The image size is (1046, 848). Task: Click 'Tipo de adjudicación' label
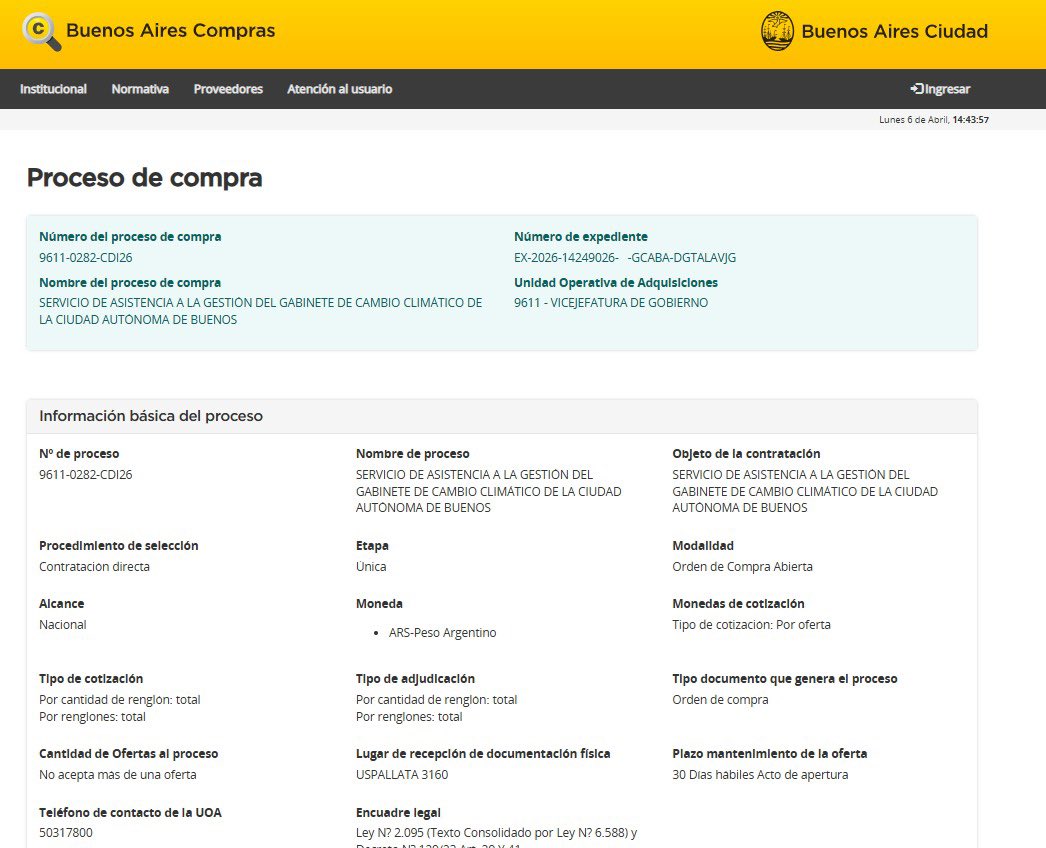[x=415, y=679]
